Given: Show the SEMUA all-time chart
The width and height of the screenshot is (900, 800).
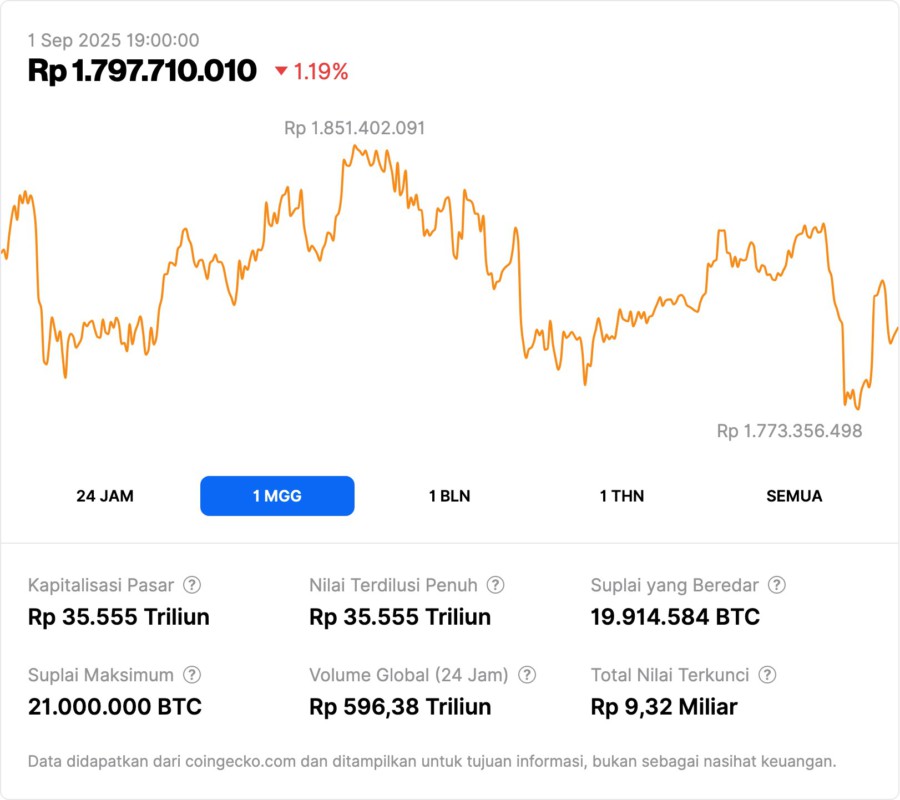Looking at the screenshot, I should (794, 496).
